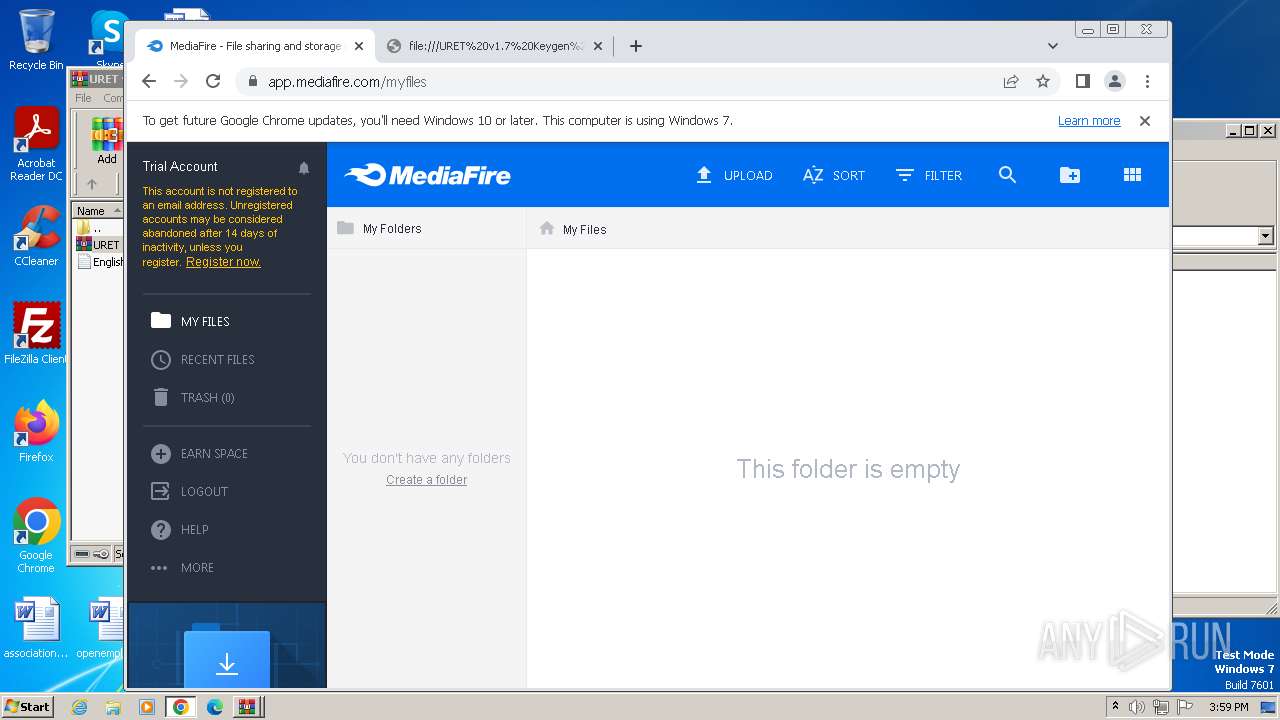Open the Upload button
This screenshot has width=1280, height=720.
[x=734, y=175]
